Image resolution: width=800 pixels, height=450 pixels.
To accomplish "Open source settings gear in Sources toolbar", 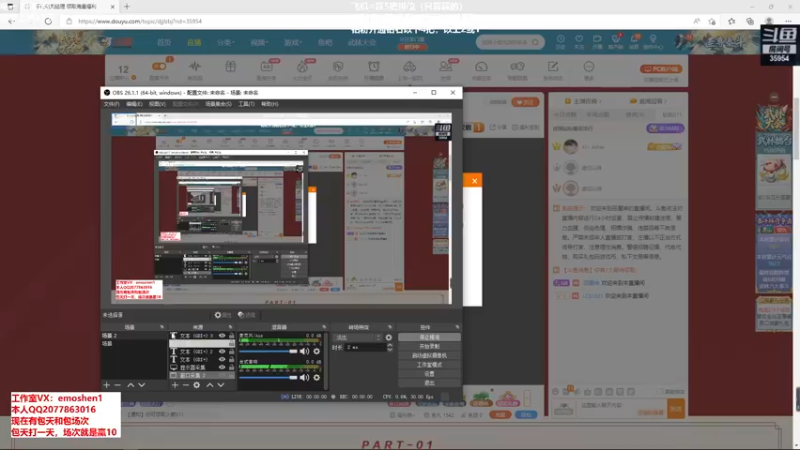I will 196,385.
